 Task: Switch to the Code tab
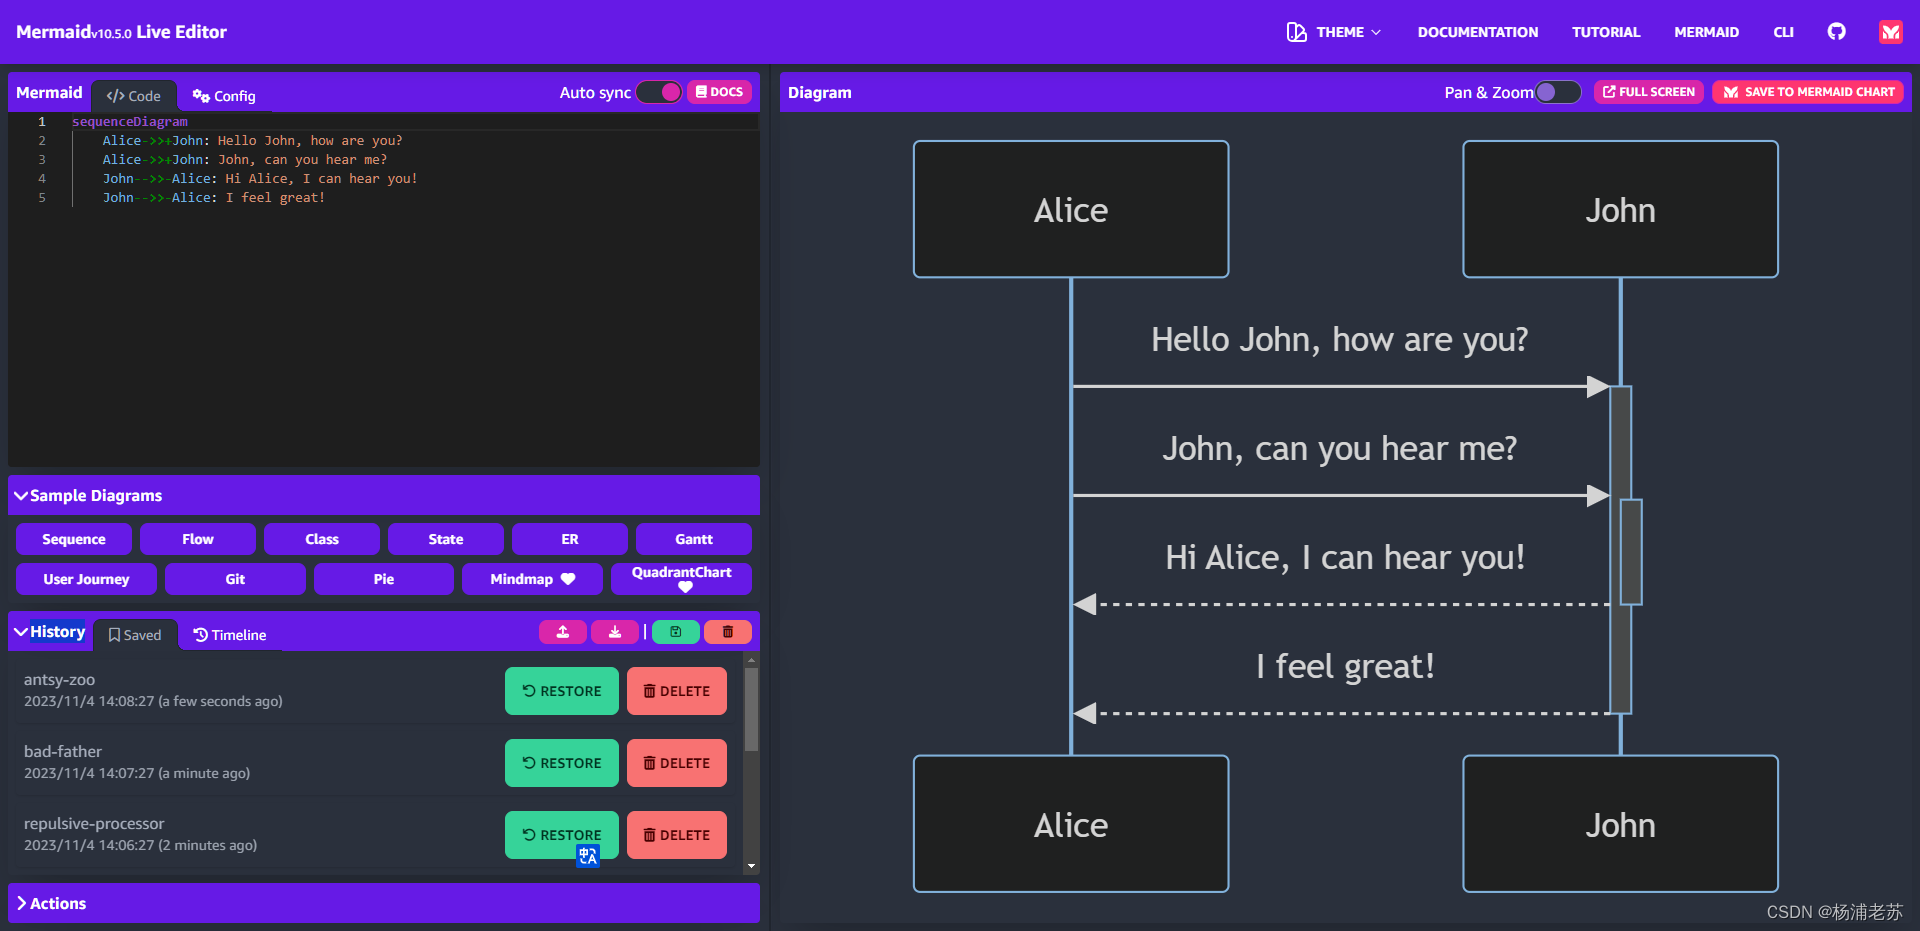(134, 96)
